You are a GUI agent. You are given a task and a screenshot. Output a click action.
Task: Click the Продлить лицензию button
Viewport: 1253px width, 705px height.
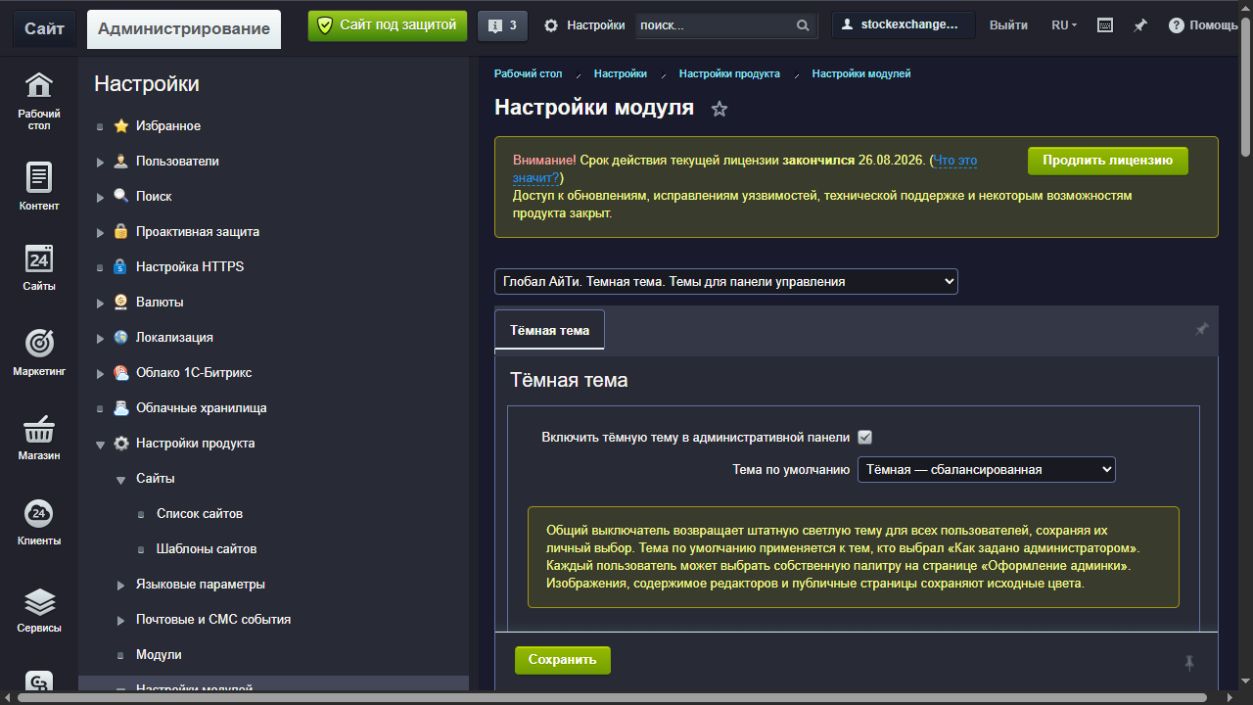(1108, 161)
